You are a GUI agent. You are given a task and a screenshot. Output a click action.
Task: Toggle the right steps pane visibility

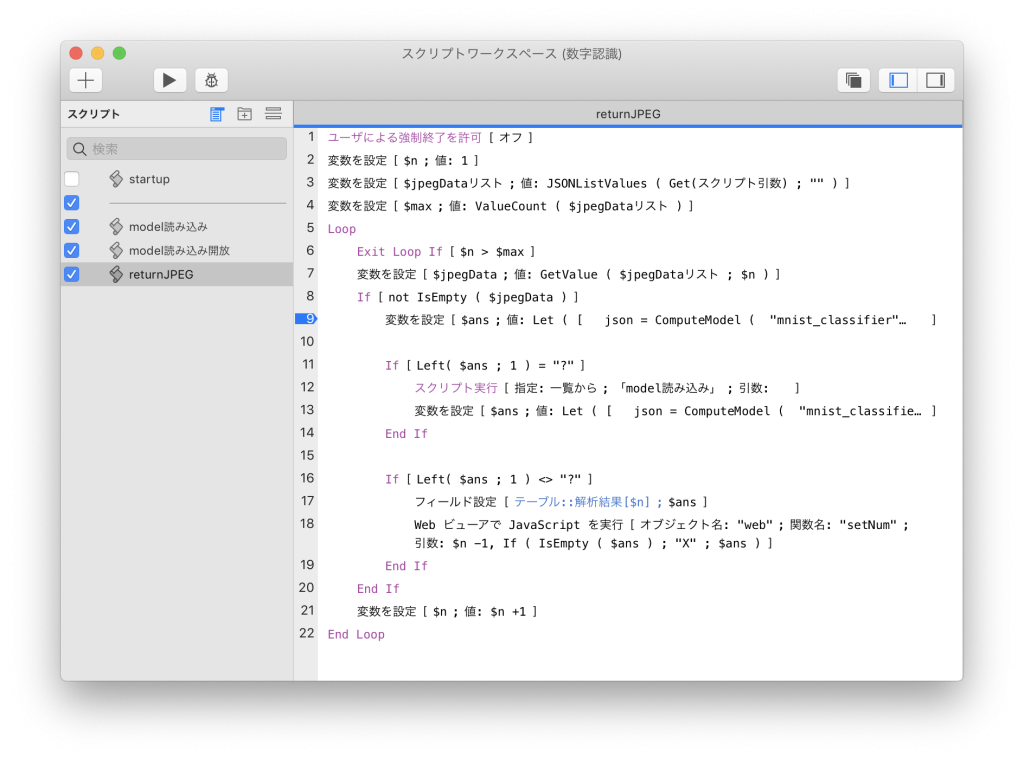point(935,80)
